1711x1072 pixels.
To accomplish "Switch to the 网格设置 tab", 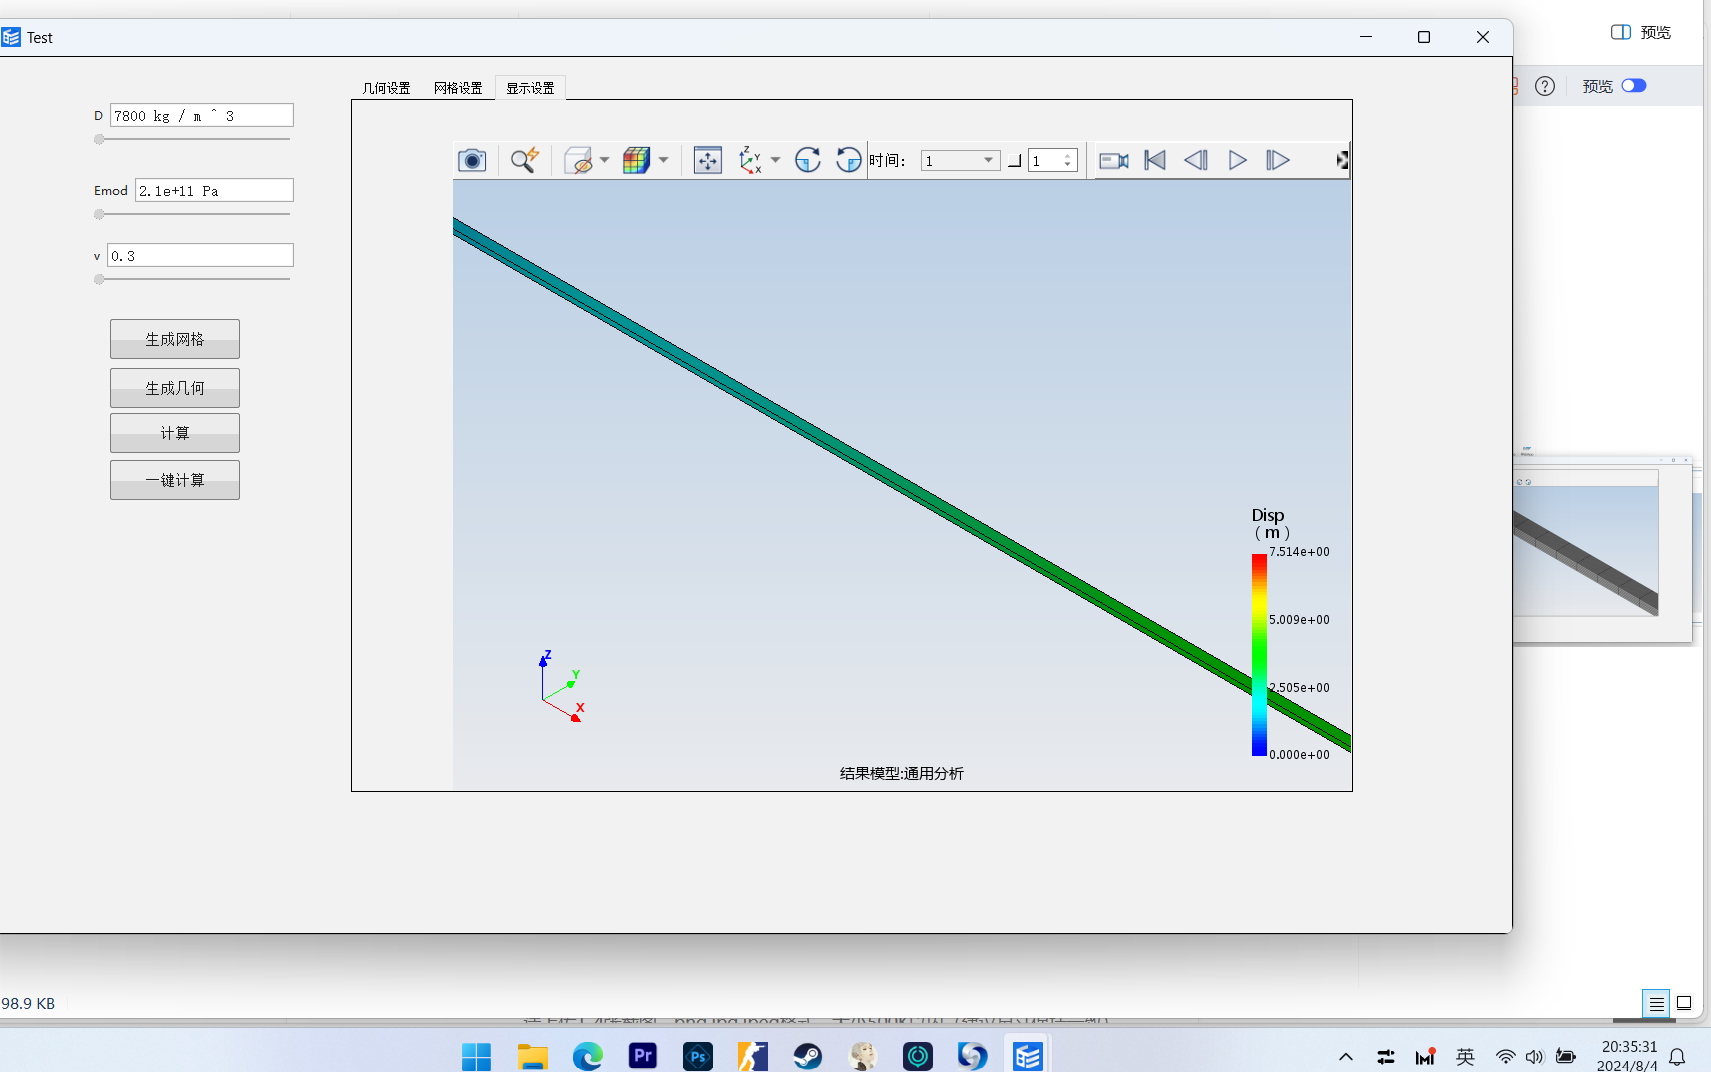I will click(458, 88).
